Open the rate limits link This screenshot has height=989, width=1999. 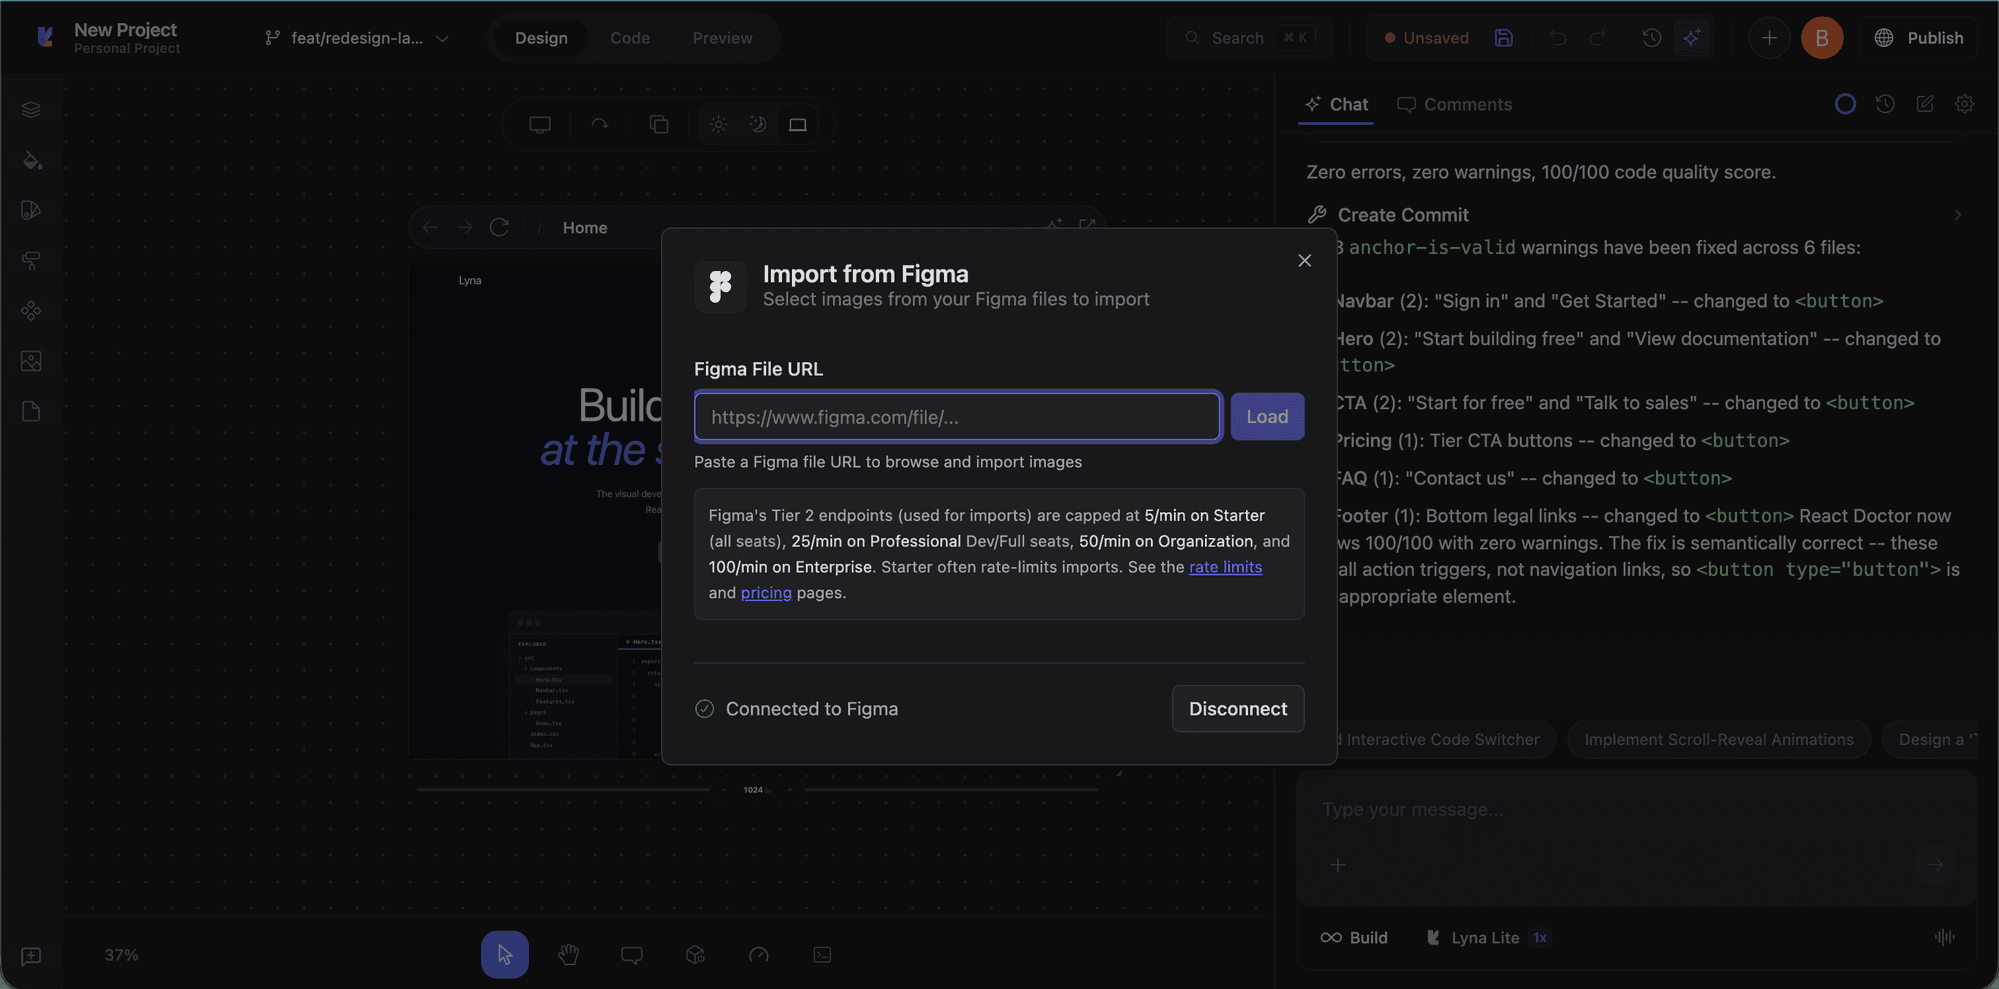(x=1225, y=567)
